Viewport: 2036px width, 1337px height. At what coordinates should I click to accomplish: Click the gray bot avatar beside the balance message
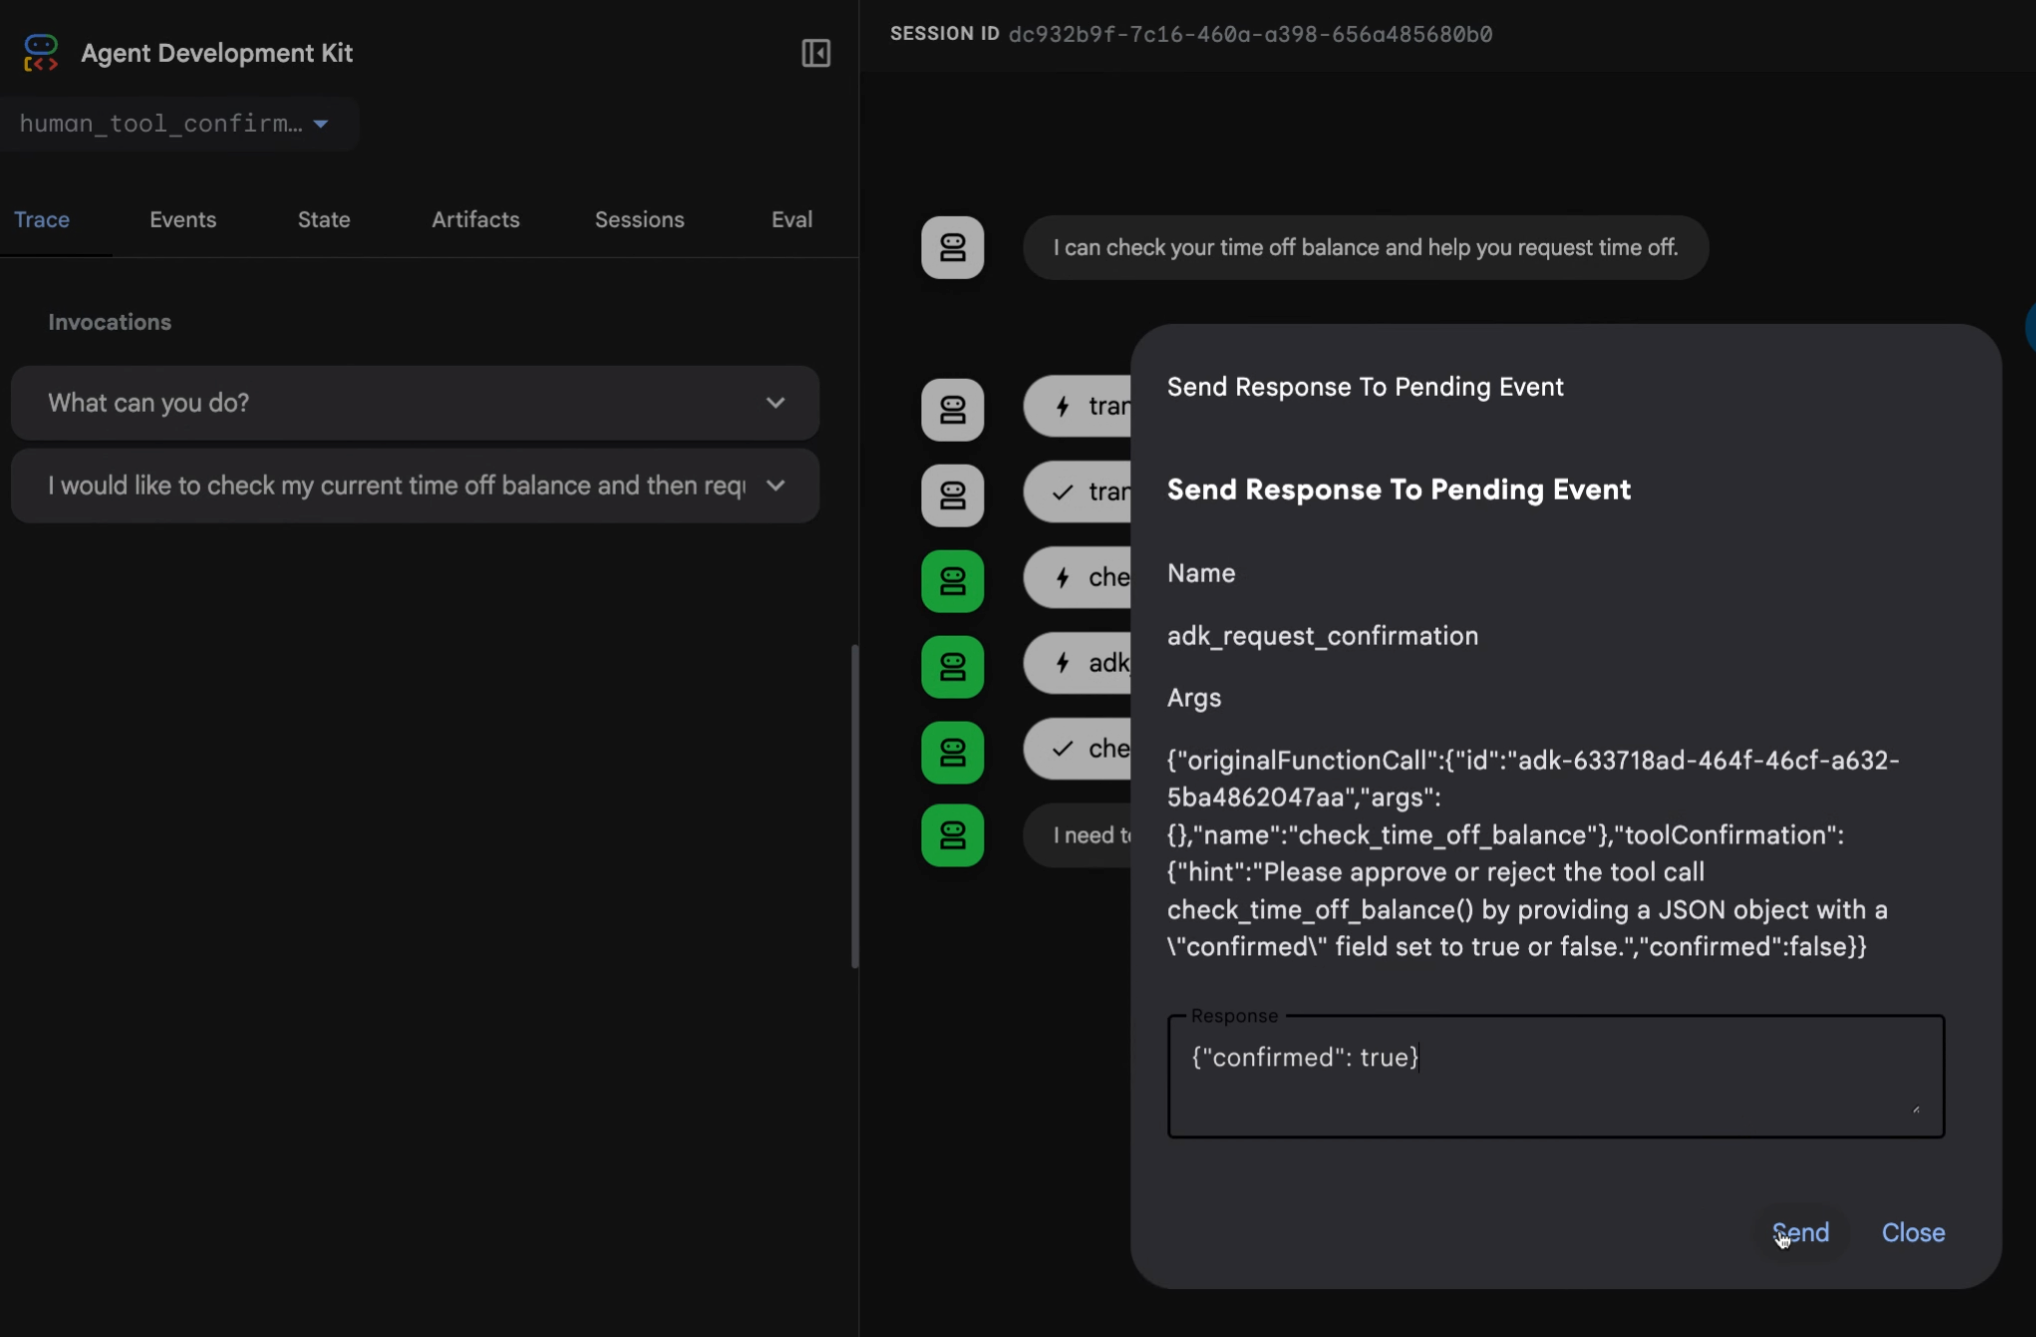(952, 247)
